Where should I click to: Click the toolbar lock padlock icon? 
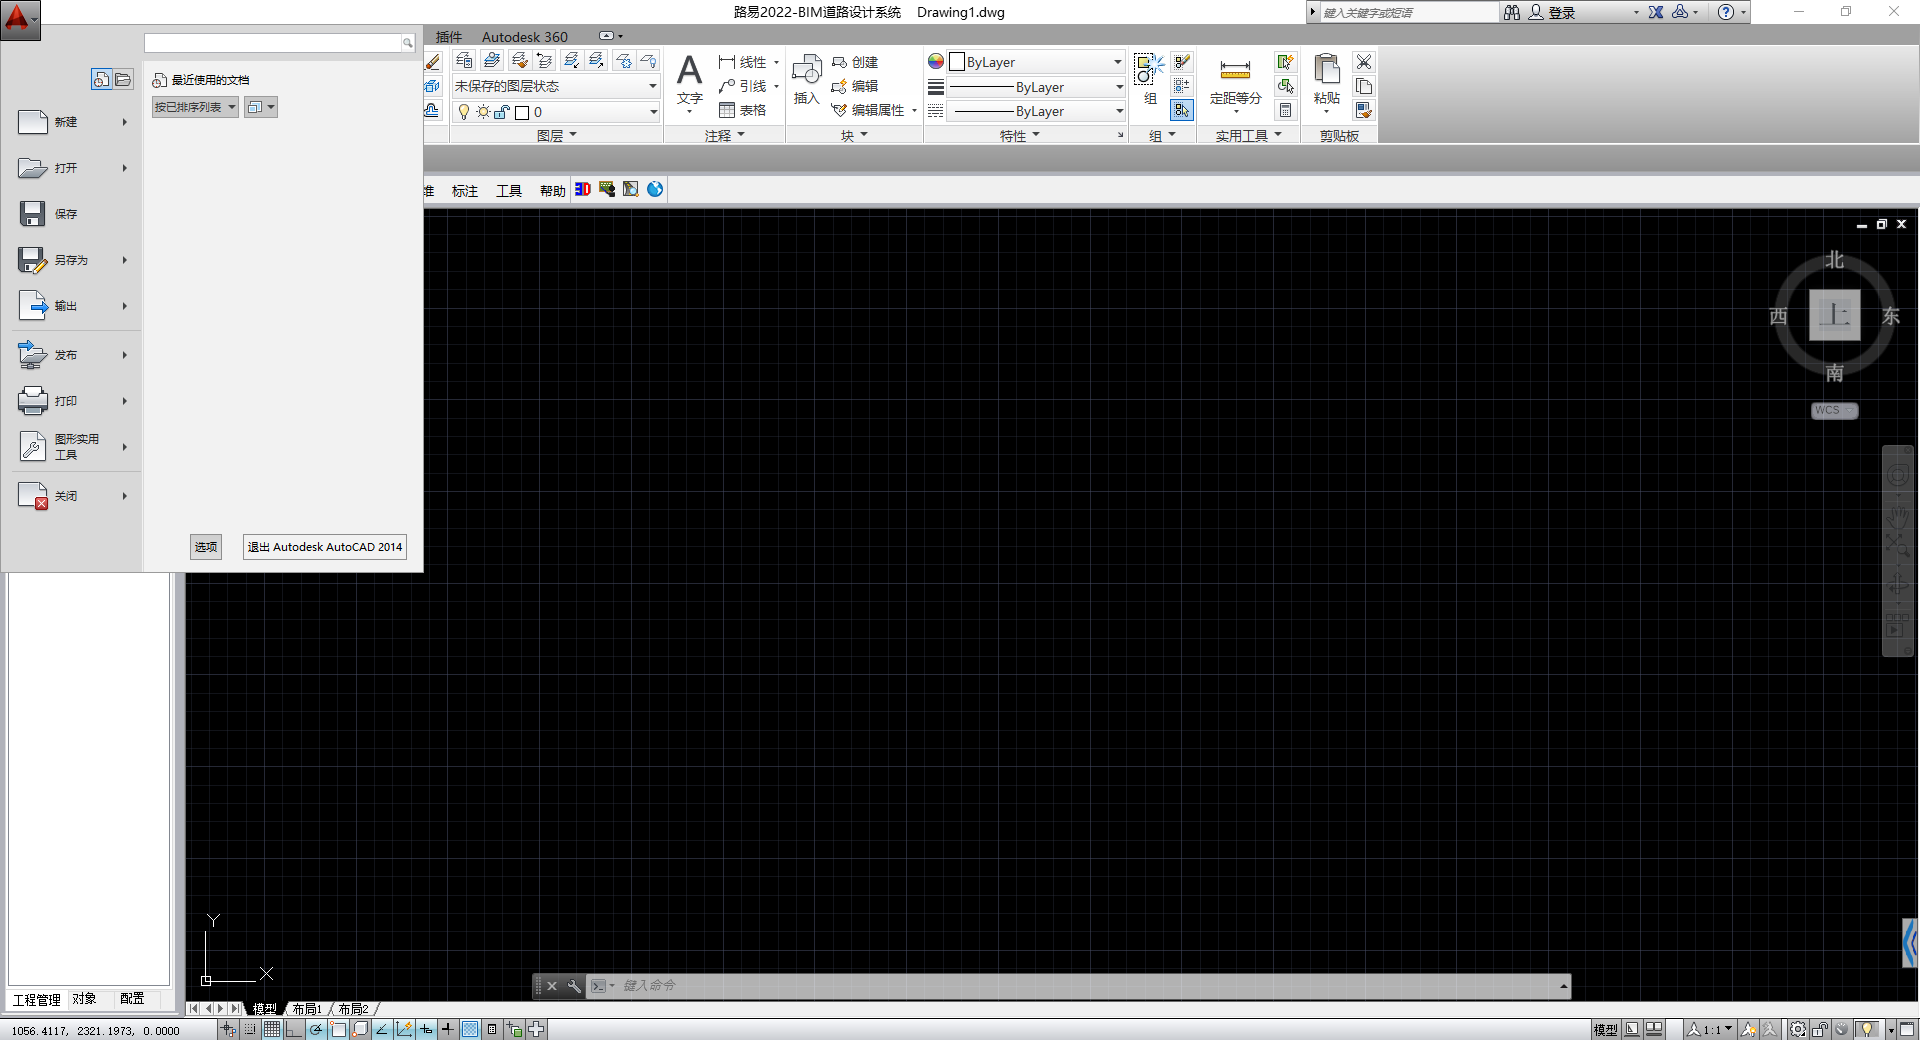point(1820,1029)
